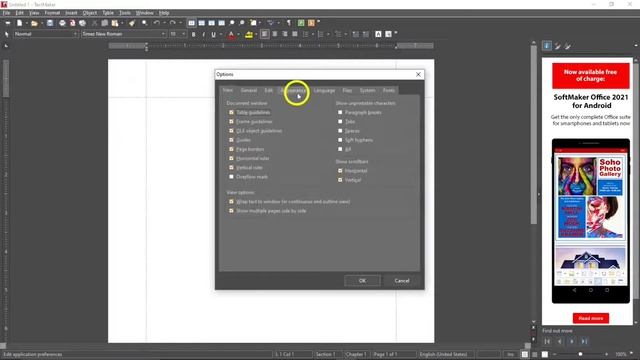Image resolution: width=640 pixels, height=360 pixels.
Task: Justify text with toolbar icon
Action: pyautogui.click(x=295, y=34)
